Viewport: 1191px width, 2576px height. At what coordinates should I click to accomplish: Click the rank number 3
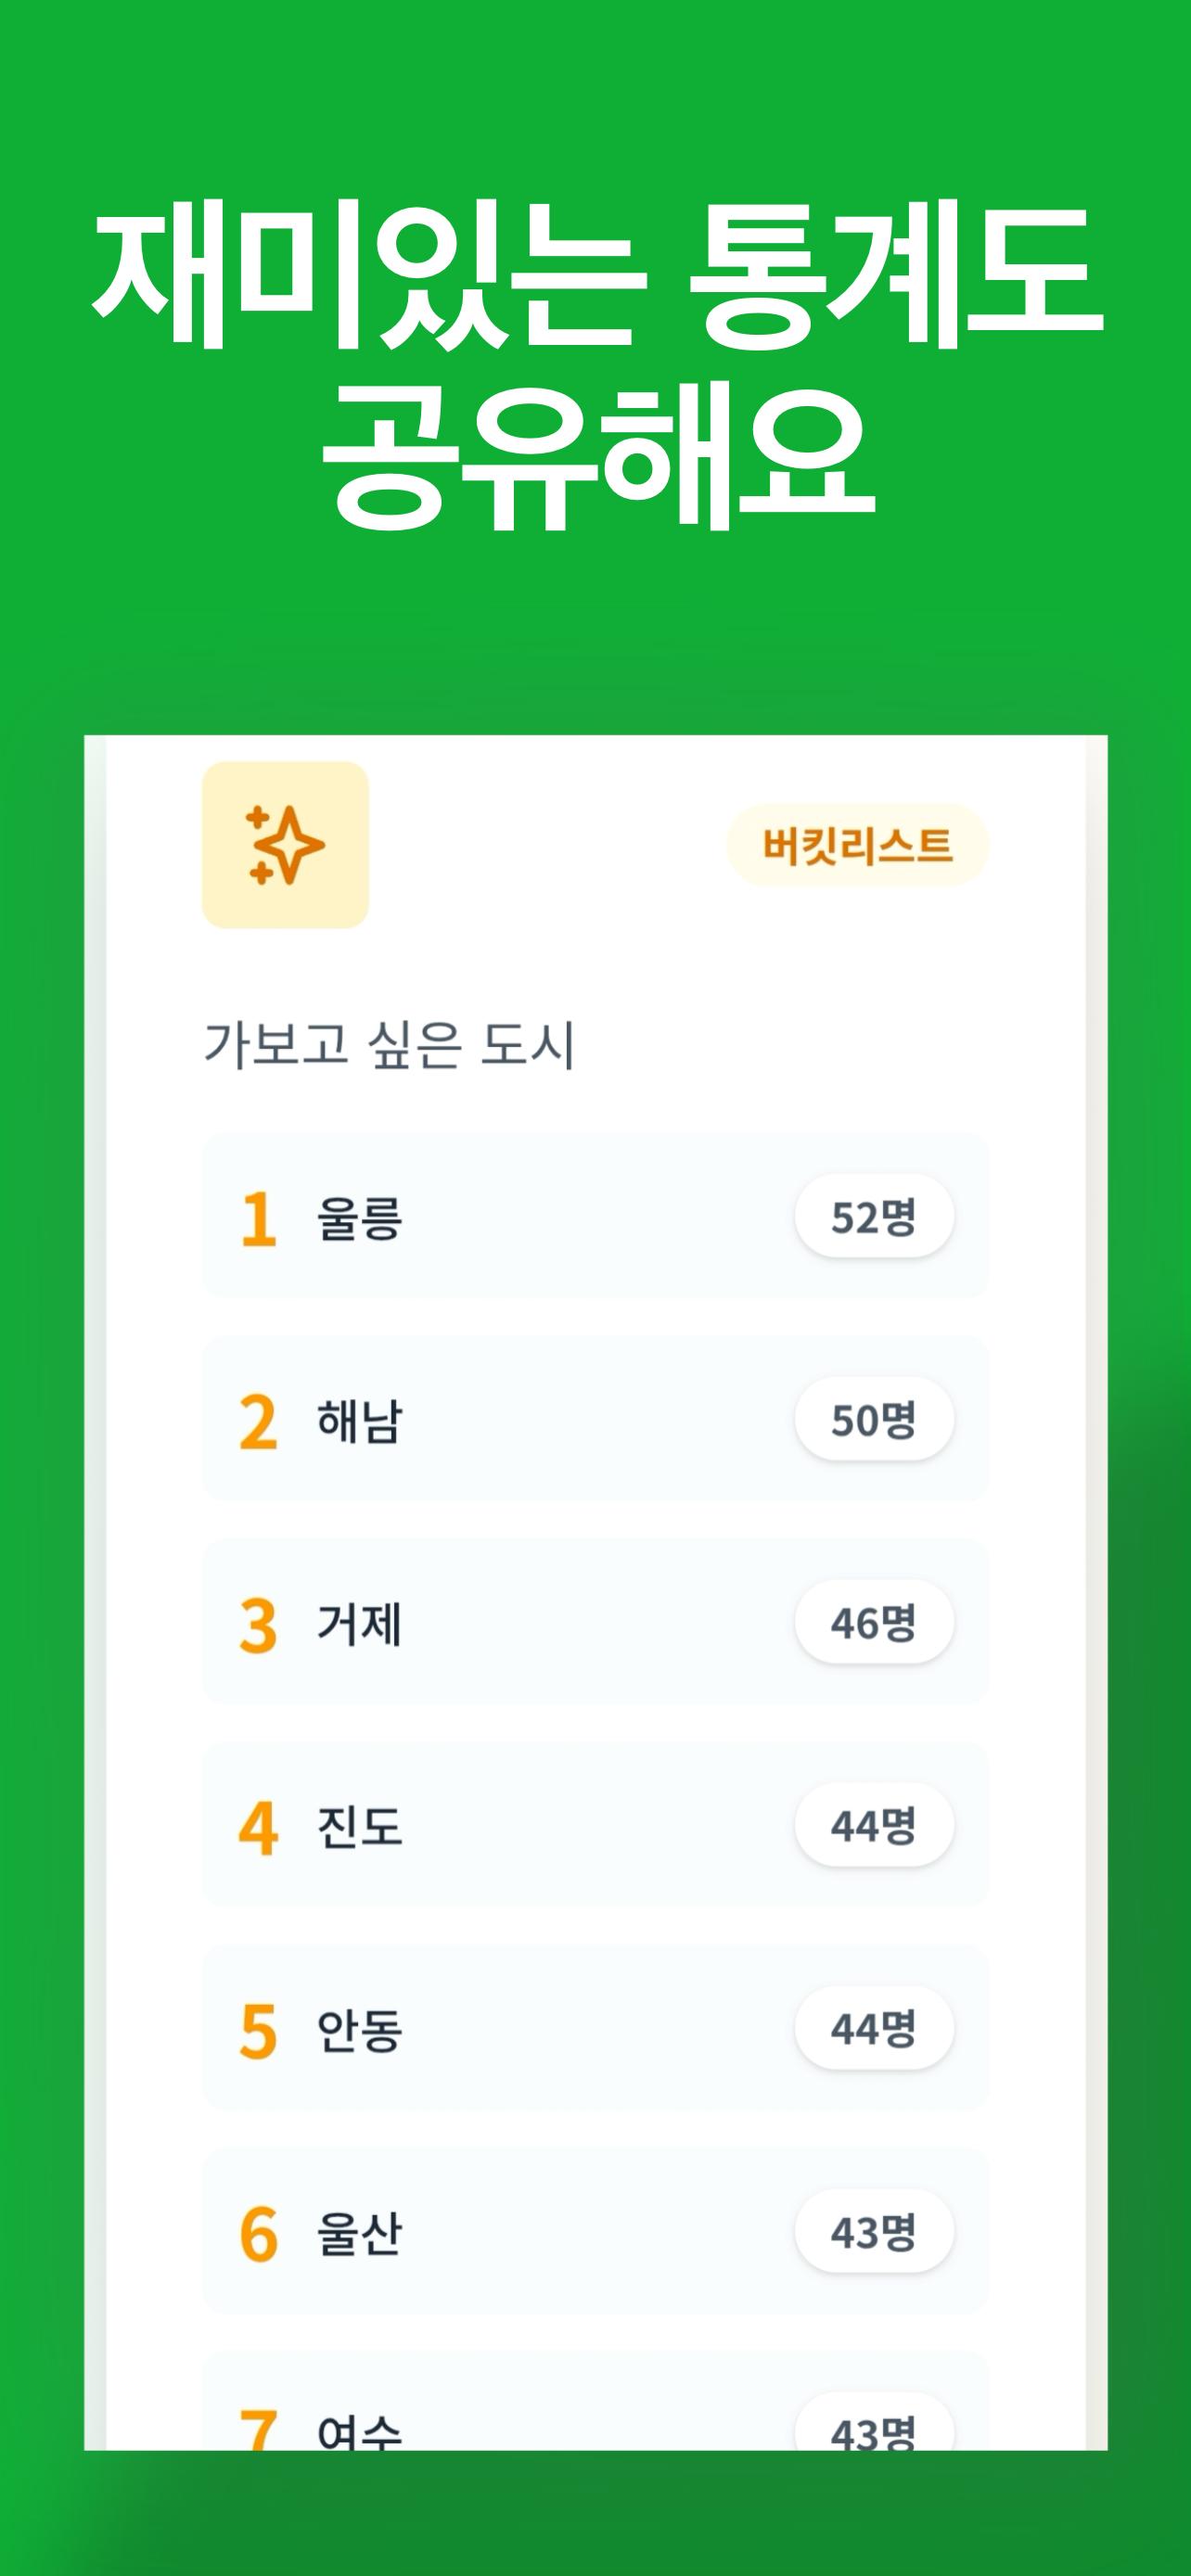click(x=258, y=1624)
